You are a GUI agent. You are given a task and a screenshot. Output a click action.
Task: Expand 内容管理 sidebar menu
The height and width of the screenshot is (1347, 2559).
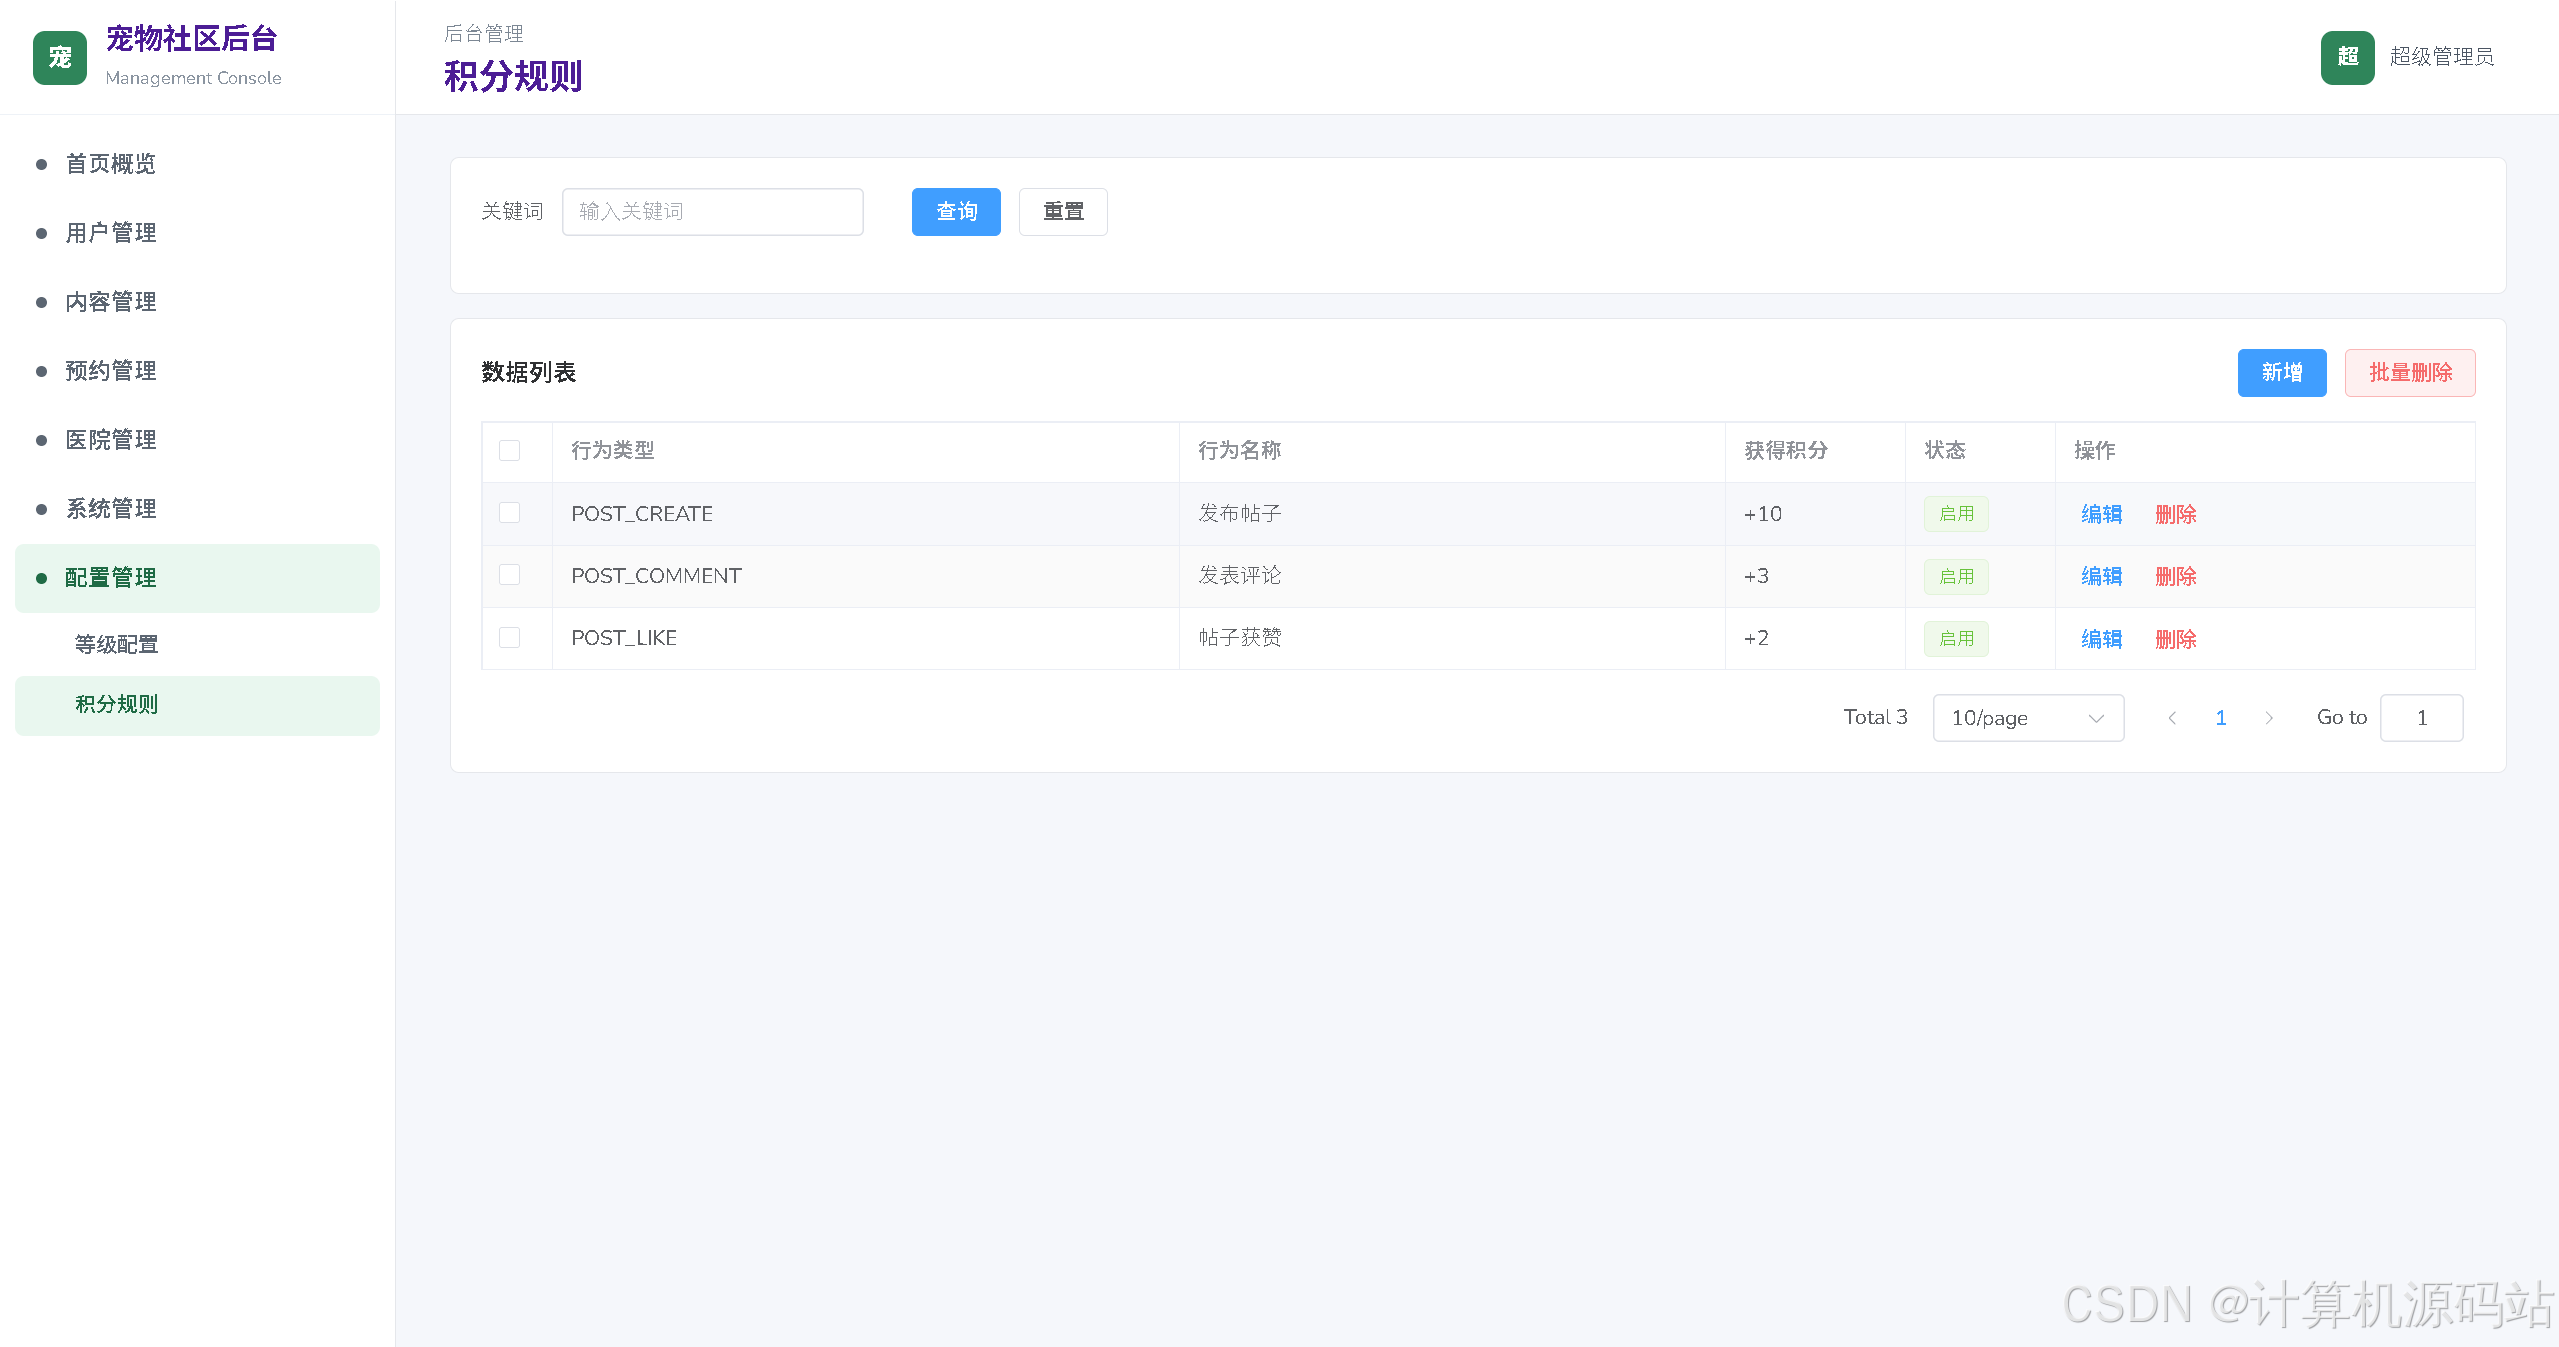pos(197,302)
